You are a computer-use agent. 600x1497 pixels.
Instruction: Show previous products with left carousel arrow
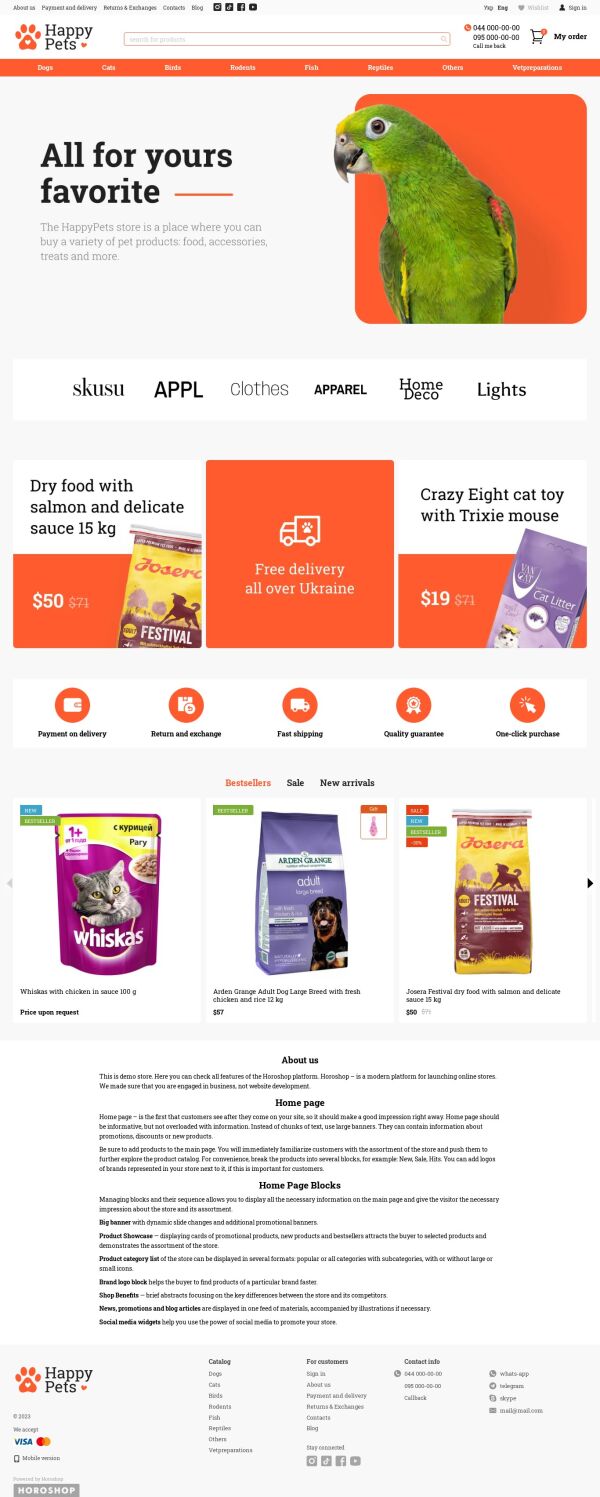tap(9, 883)
